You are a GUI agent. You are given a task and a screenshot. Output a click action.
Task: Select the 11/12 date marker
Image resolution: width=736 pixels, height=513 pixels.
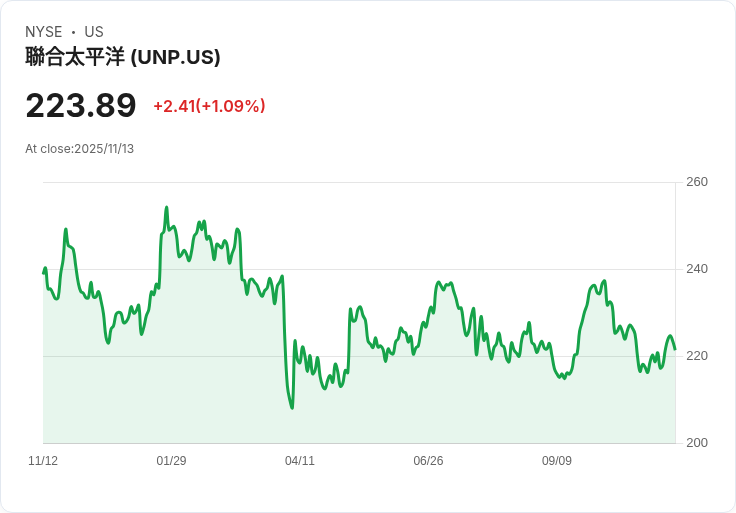pyautogui.click(x=43, y=461)
